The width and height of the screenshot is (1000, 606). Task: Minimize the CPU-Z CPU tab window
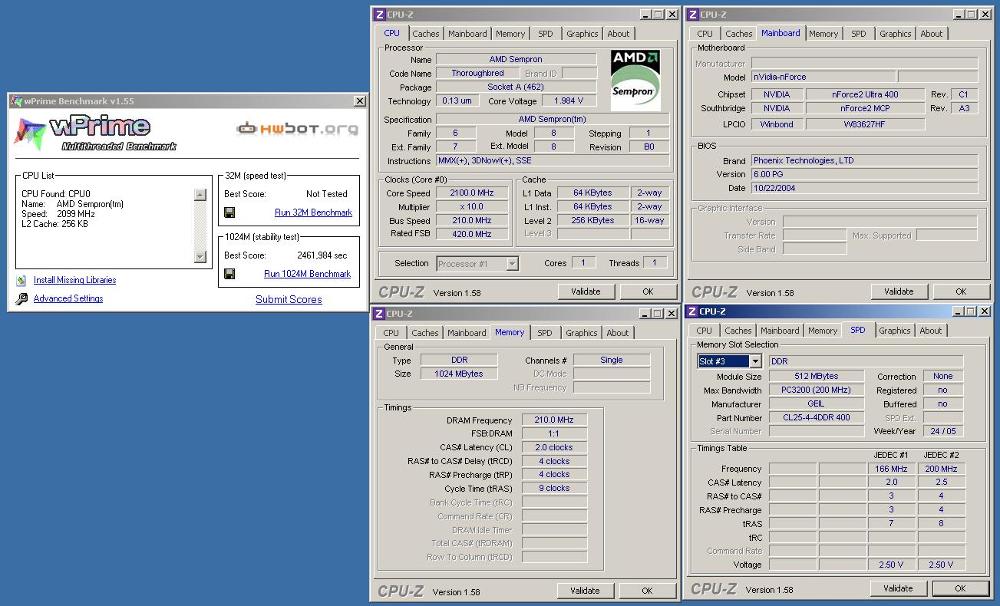[646, 14]
